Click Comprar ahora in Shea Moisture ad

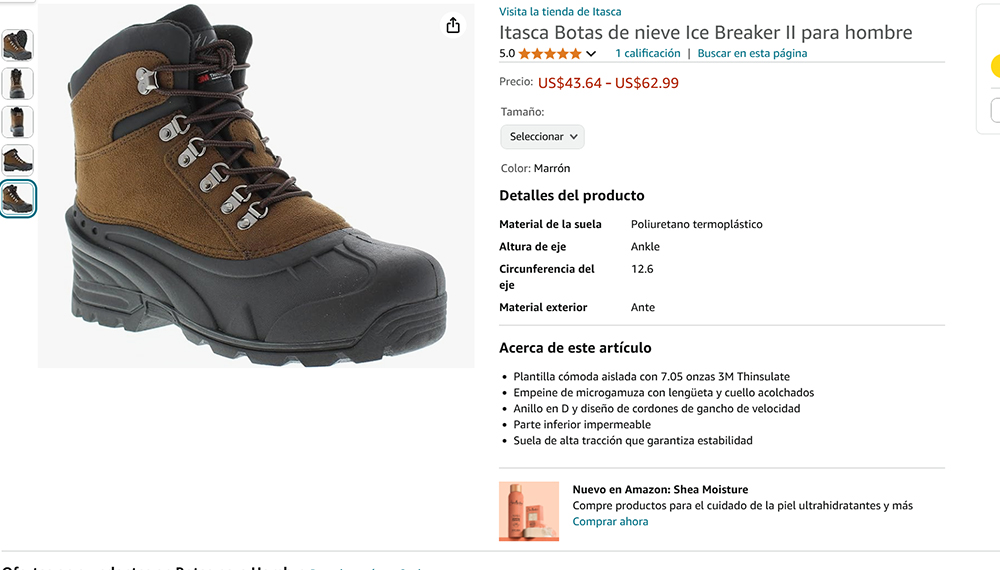tap(610, 521)
